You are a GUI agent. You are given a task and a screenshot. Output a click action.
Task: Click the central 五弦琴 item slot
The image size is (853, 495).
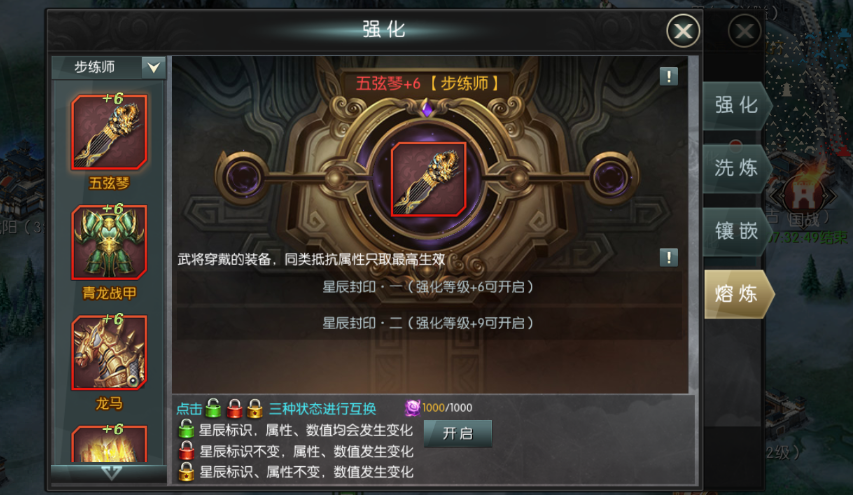pos(429,180)
